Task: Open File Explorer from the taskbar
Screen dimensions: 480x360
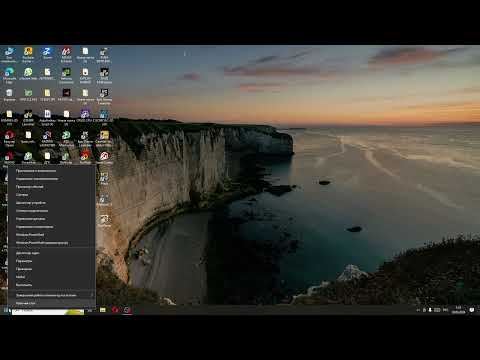Action: pyautogui.click(x=103, y=310)
